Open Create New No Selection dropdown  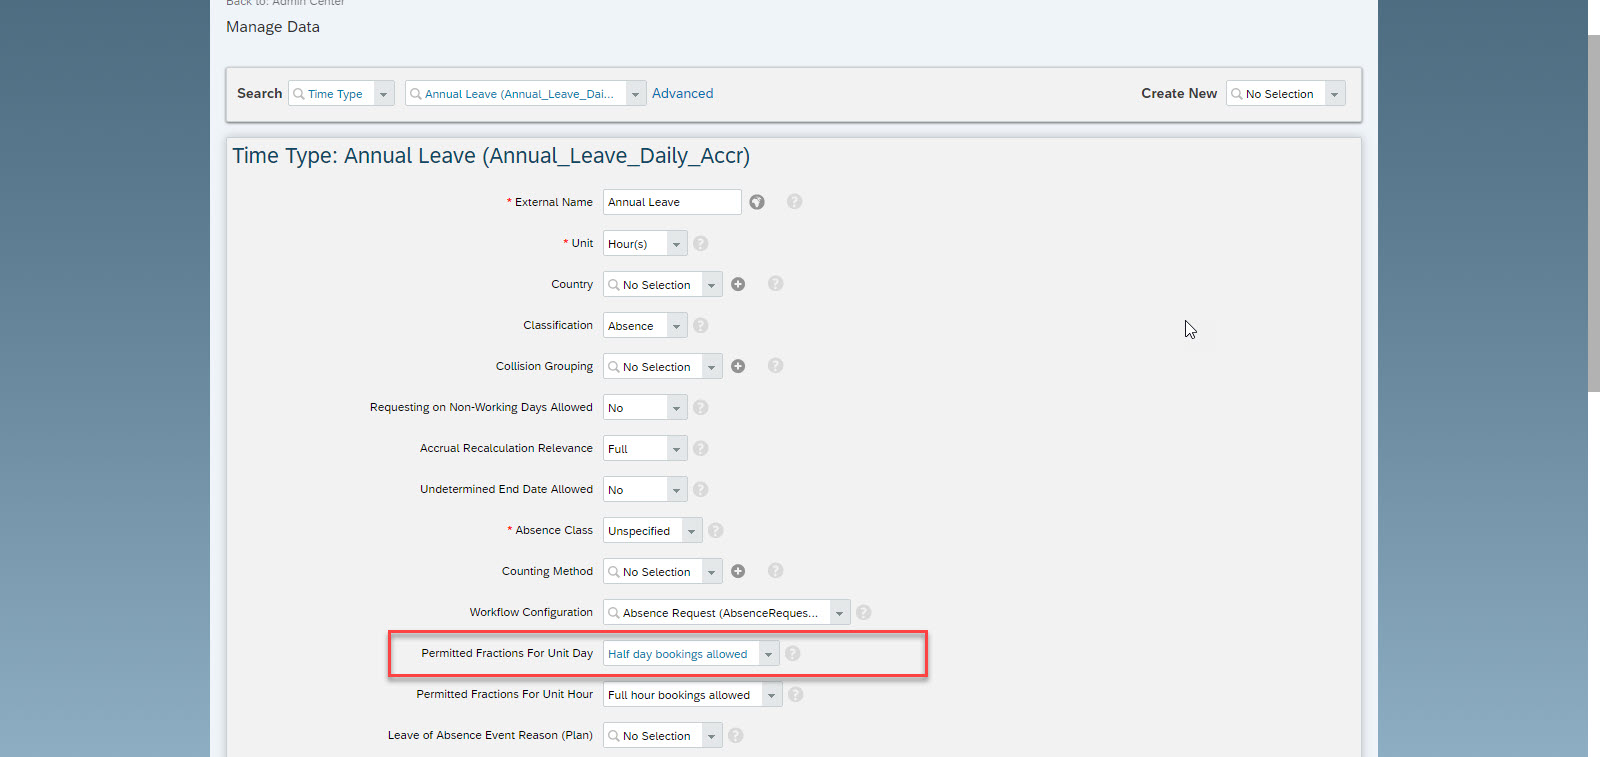coord(1335,94)
